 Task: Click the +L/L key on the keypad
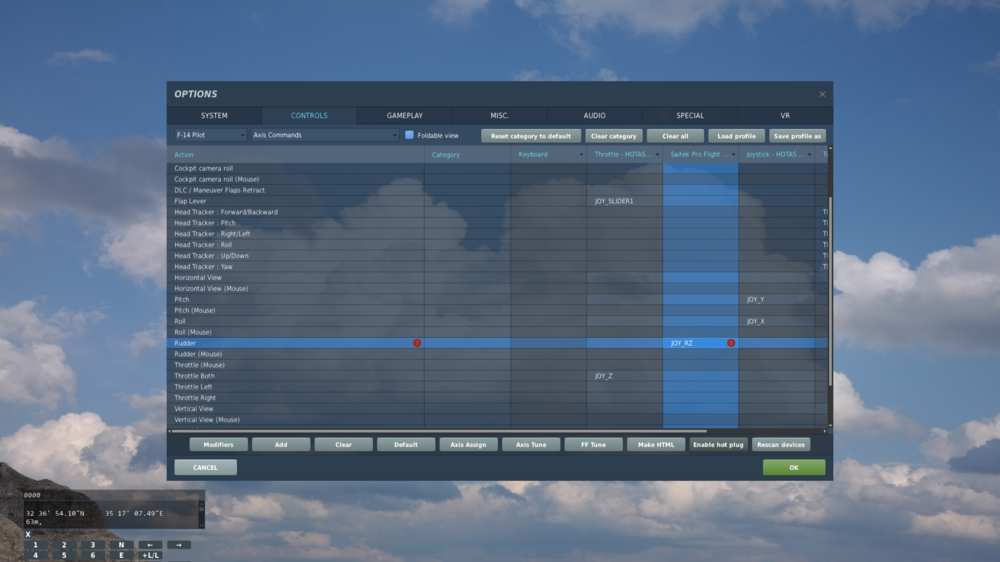150,555
